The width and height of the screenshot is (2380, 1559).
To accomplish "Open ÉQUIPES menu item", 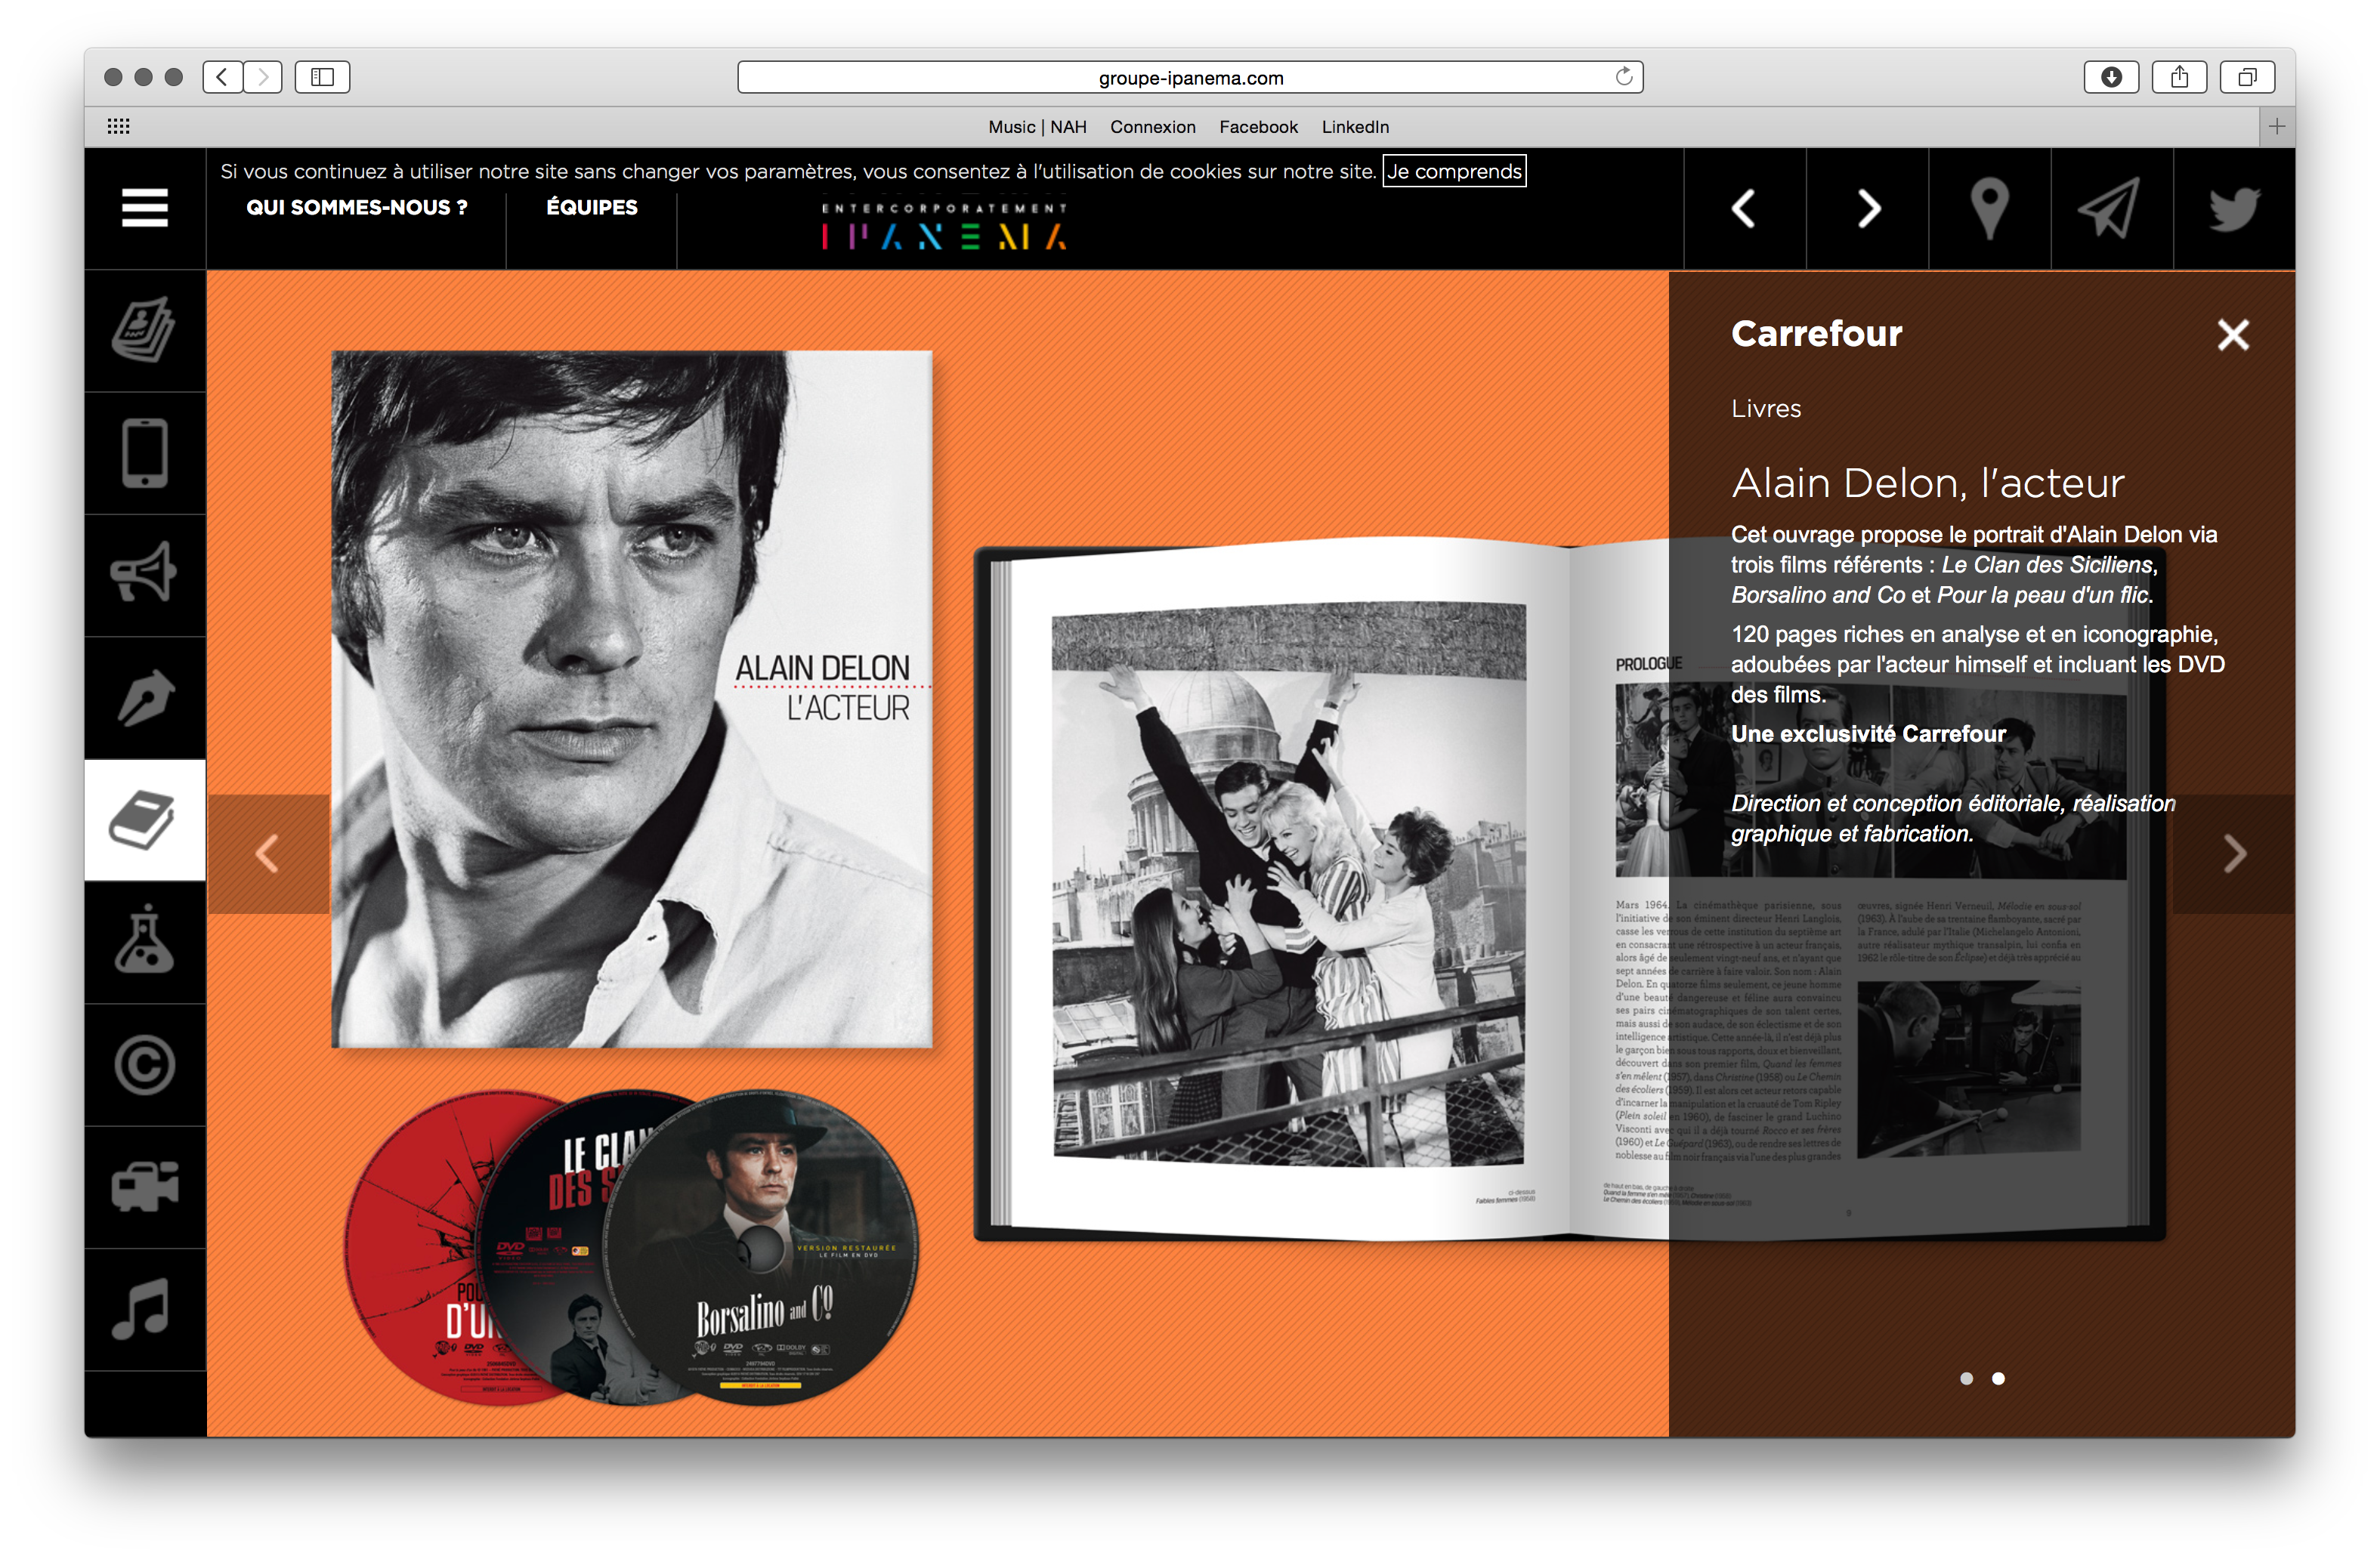I will point(591,207).
